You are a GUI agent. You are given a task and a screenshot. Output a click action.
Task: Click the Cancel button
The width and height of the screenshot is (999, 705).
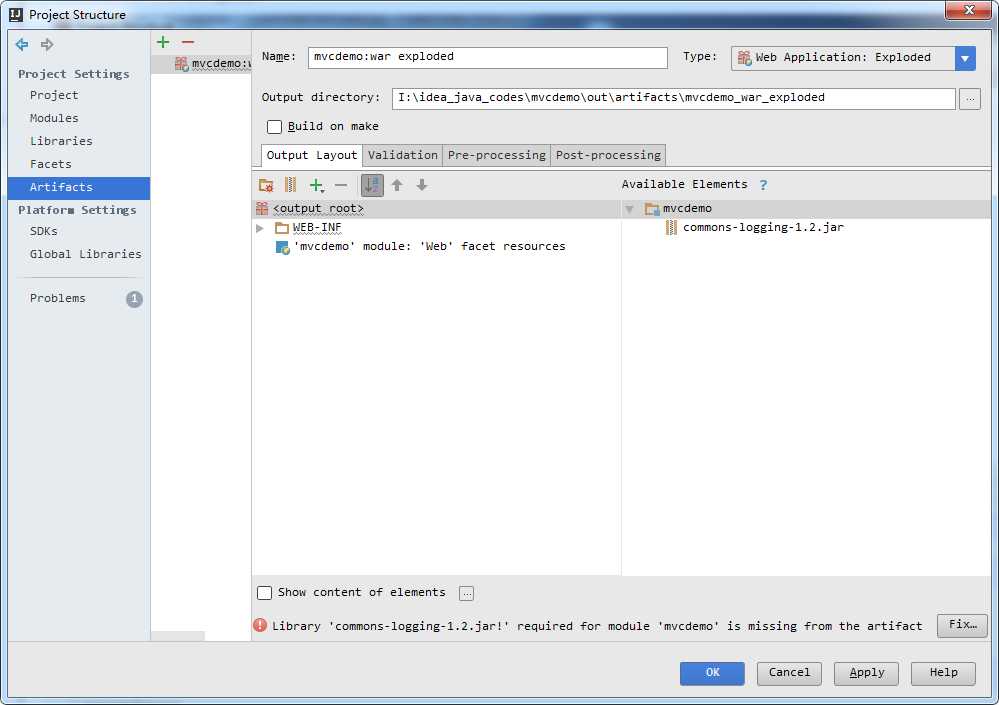[x=789, y=673]
